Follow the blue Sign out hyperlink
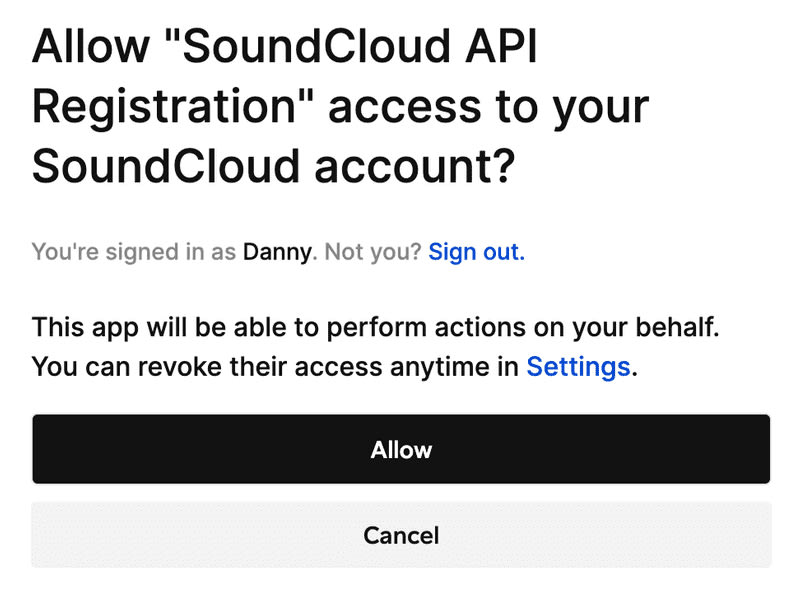This screenshot has width=800, height=606. point(477,251)
